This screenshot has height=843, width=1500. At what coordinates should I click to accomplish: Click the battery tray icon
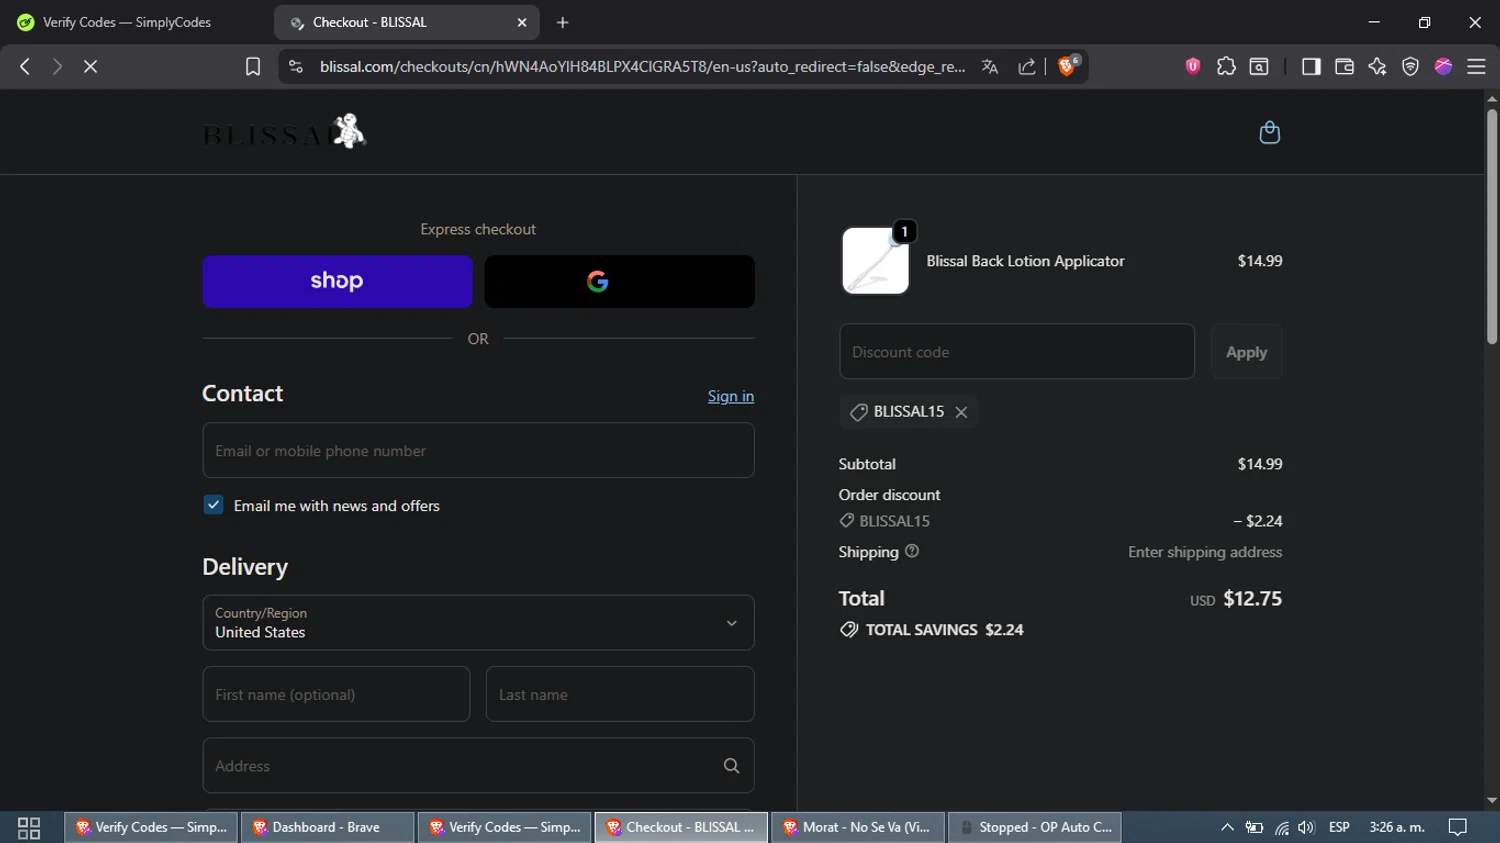1254,828
